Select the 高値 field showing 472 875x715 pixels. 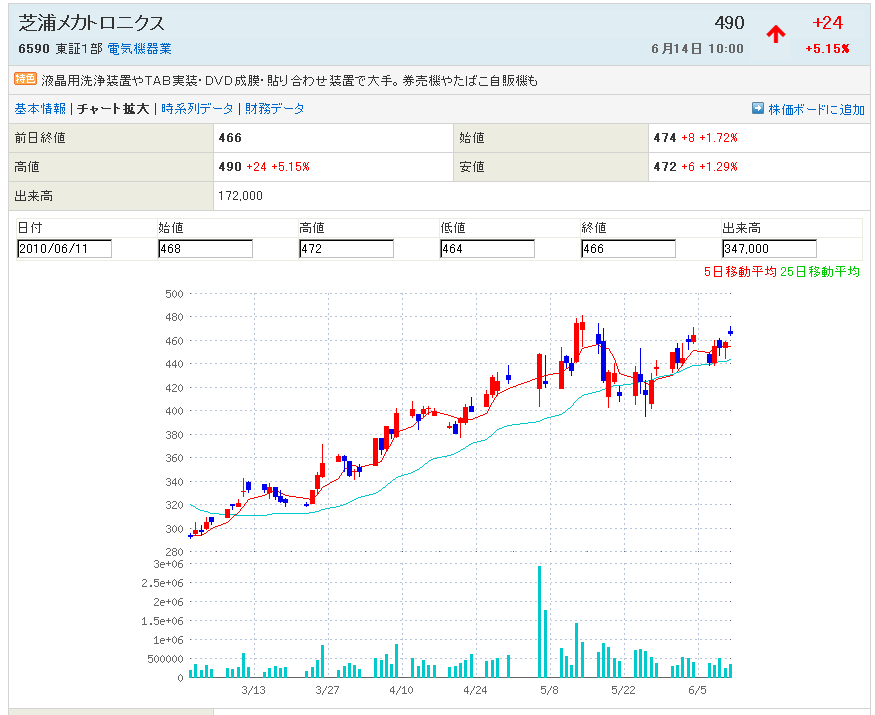click(x=346, y=249)
